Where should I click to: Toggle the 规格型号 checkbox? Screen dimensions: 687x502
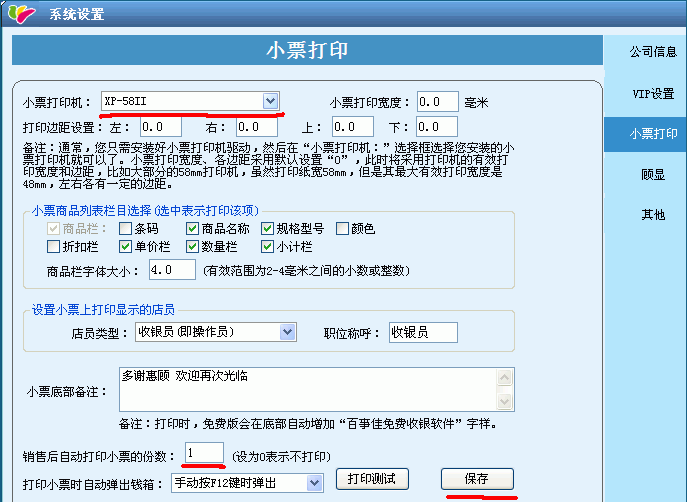click(267, 229)
